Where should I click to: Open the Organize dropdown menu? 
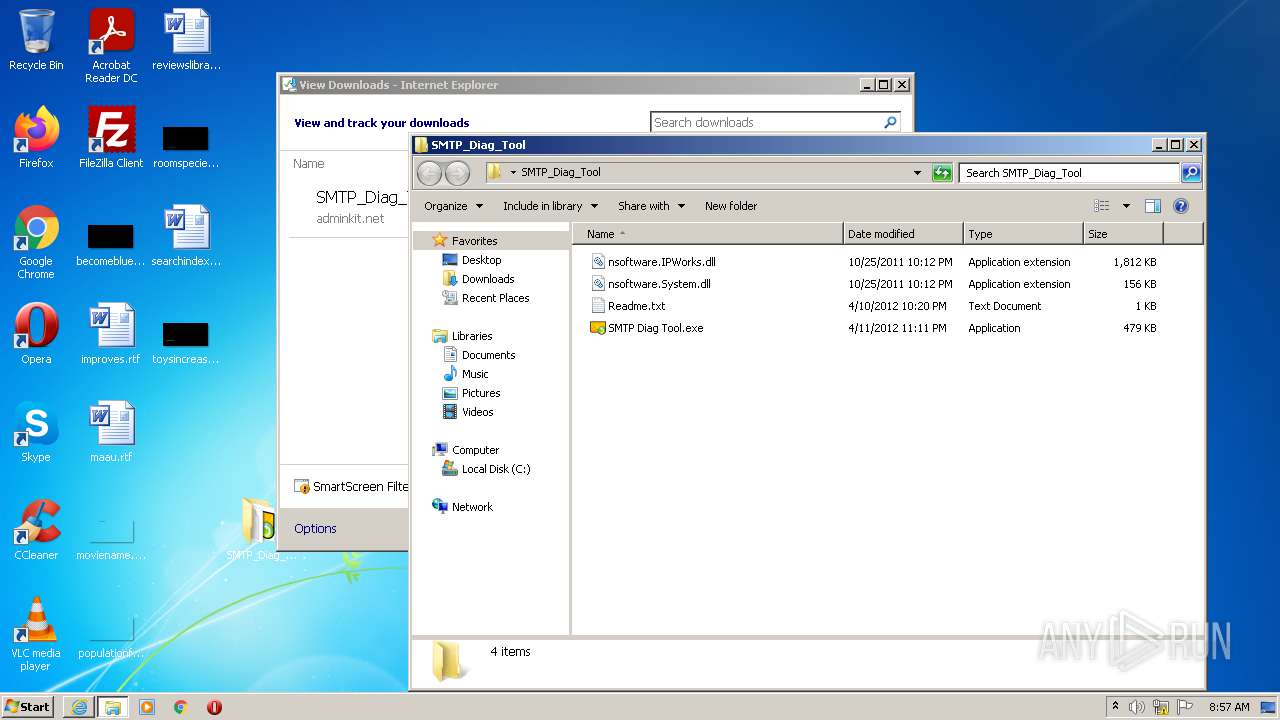click(453, 206)
